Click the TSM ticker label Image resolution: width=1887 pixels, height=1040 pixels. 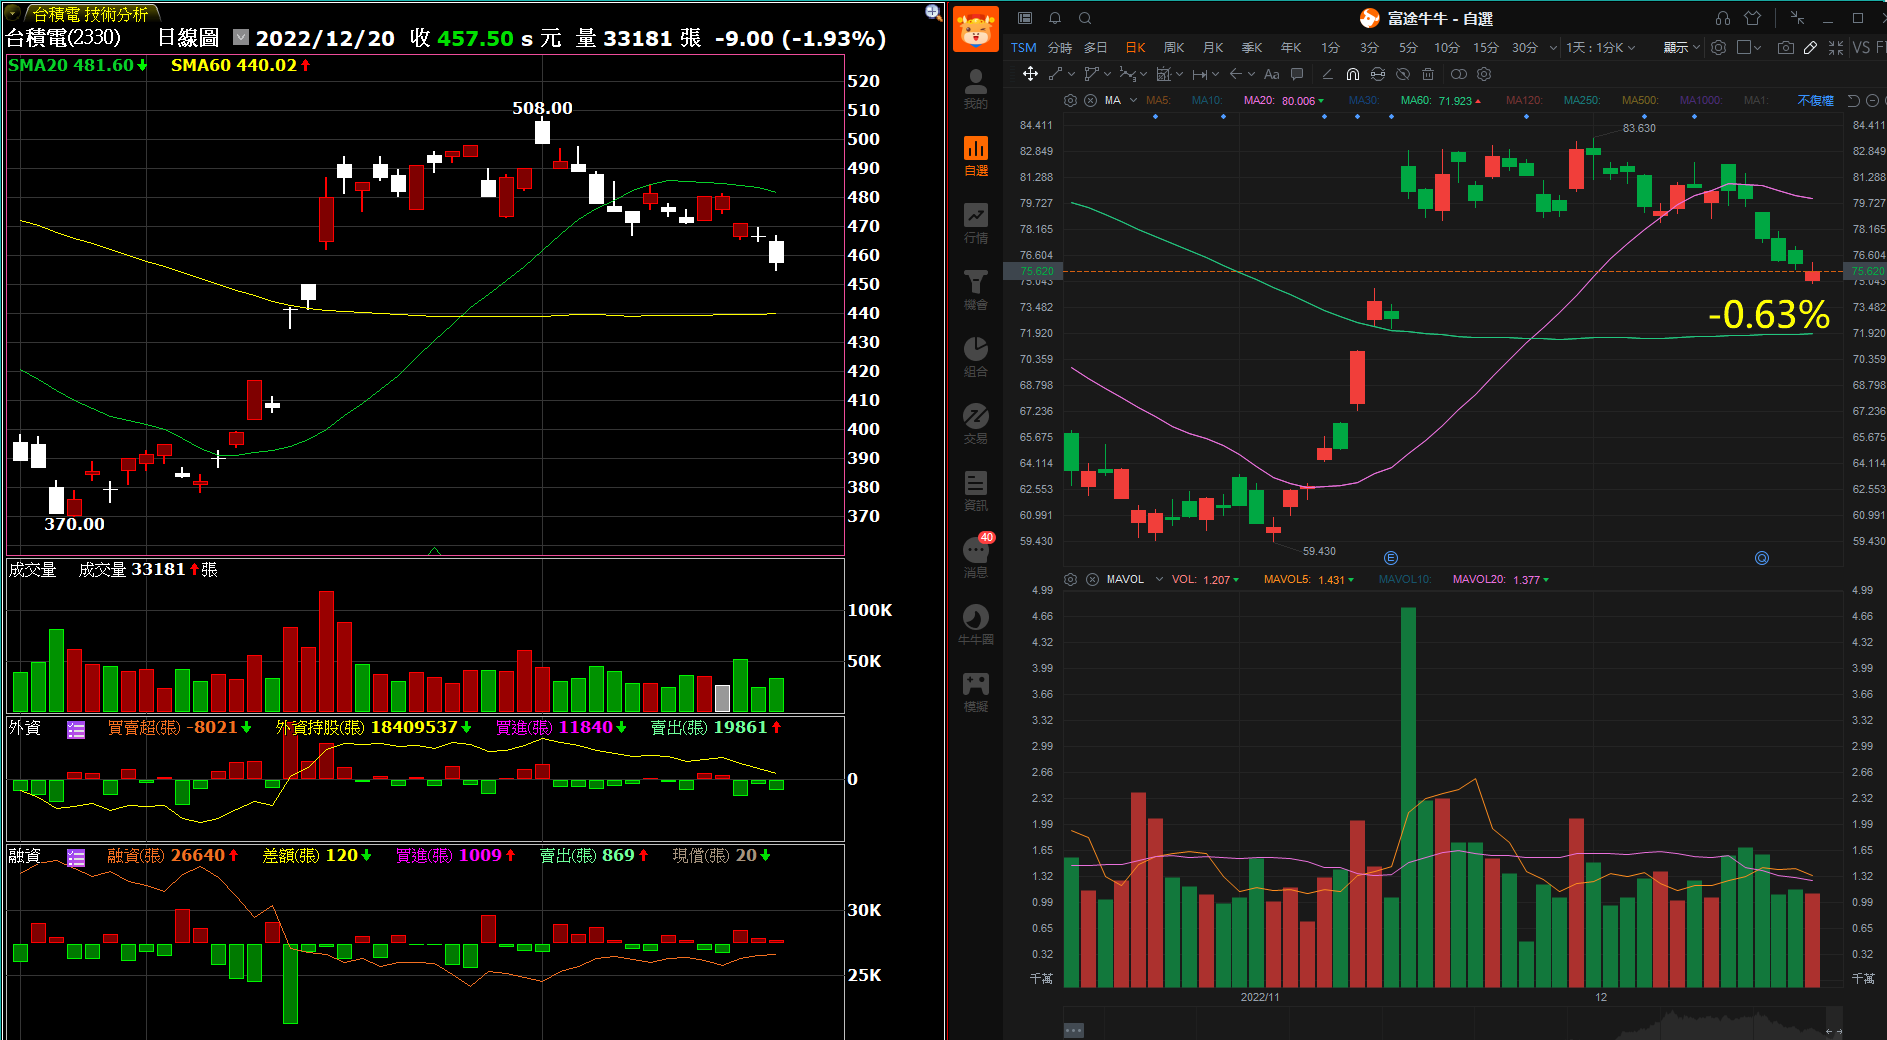[x=1024, y=47]
